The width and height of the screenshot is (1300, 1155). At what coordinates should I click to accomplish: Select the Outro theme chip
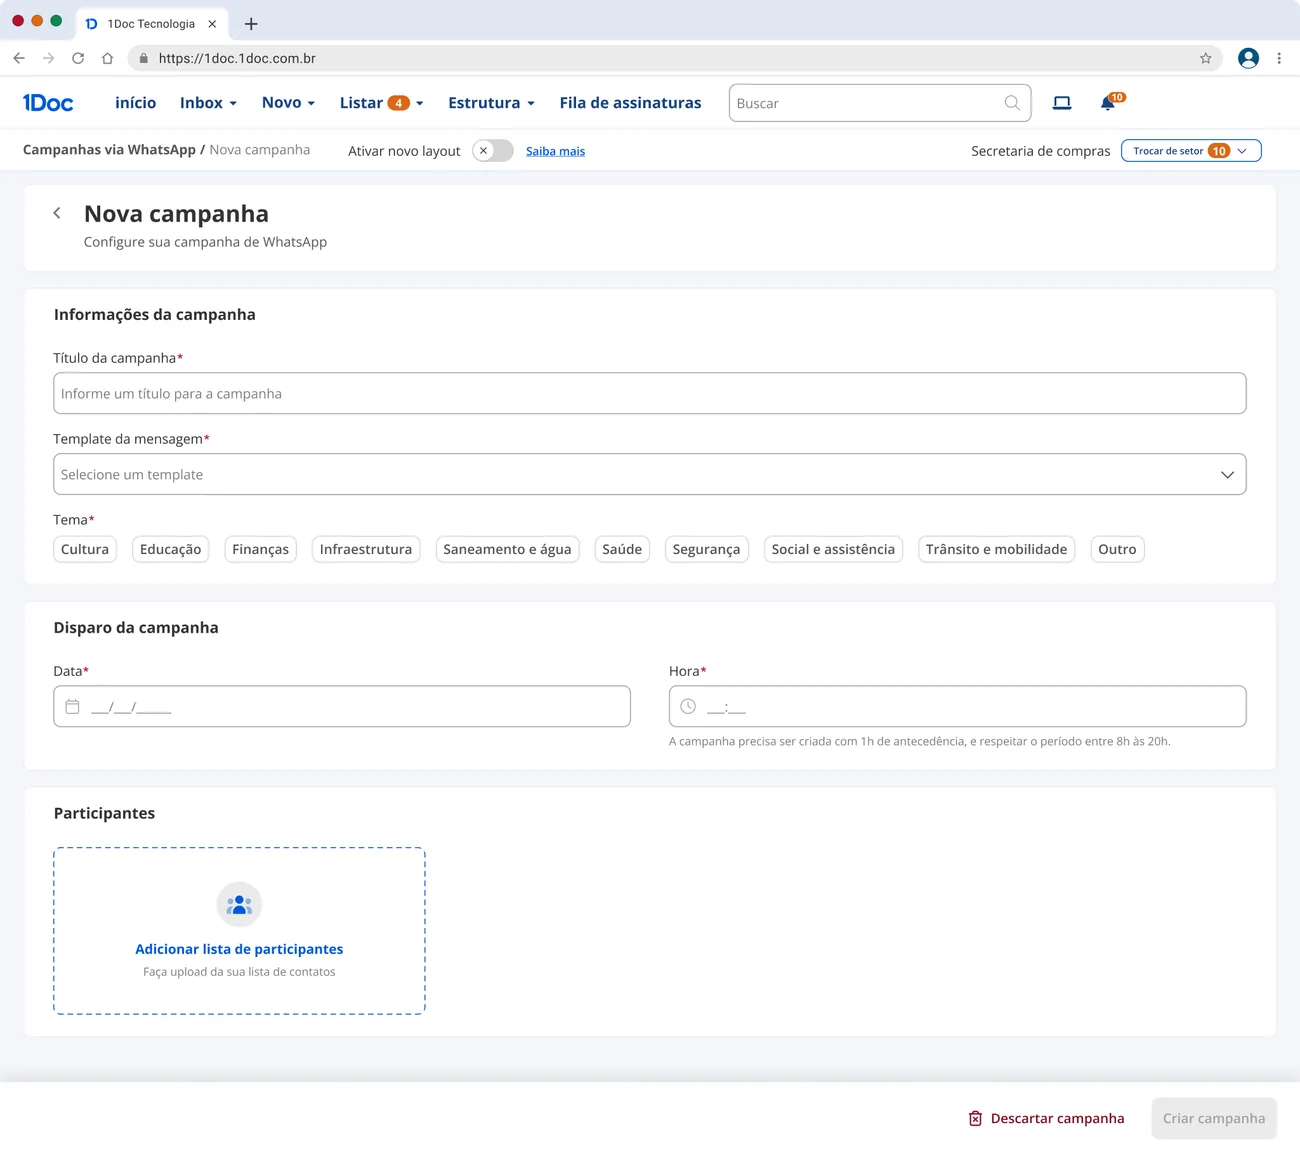click(x=1117, y=549)
